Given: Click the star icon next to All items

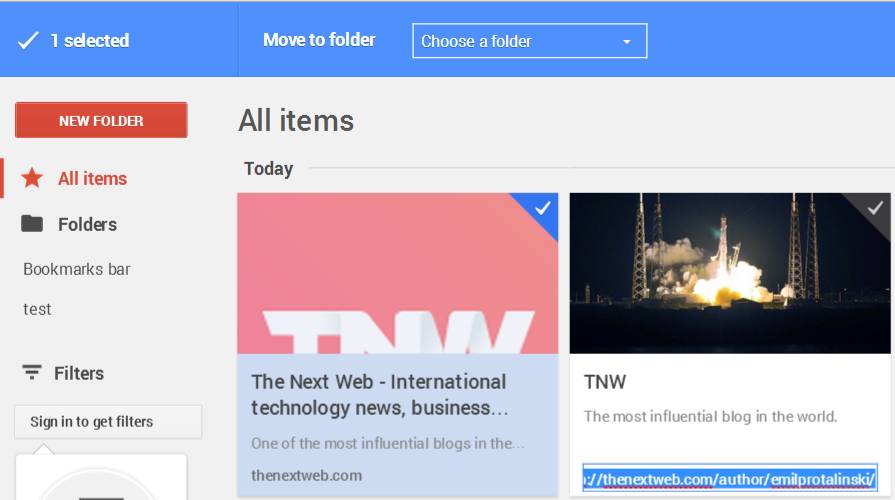Looking at the screenshot, I should (x=32, y=178).
